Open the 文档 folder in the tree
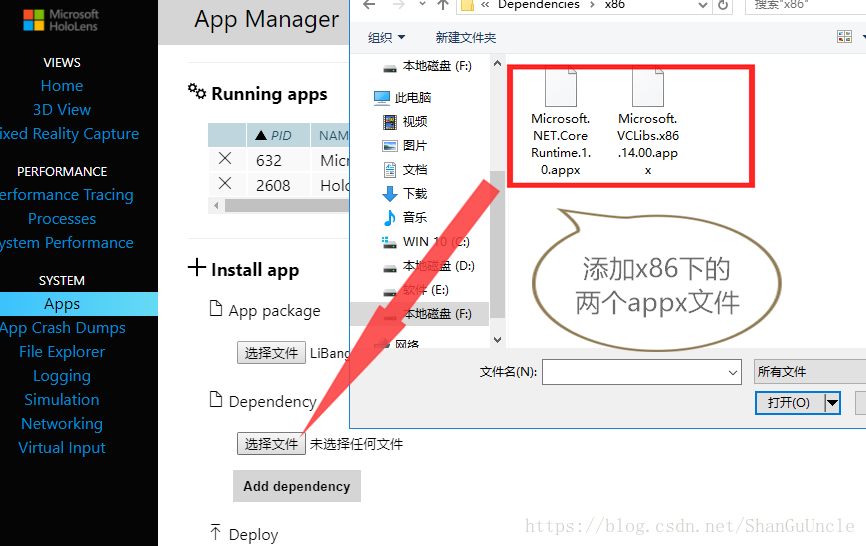Screen dimensions: 866x546 (405, 169)
